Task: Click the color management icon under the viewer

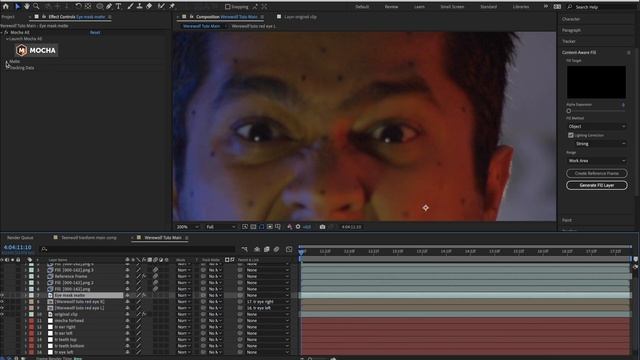Action: coord(289,227)
